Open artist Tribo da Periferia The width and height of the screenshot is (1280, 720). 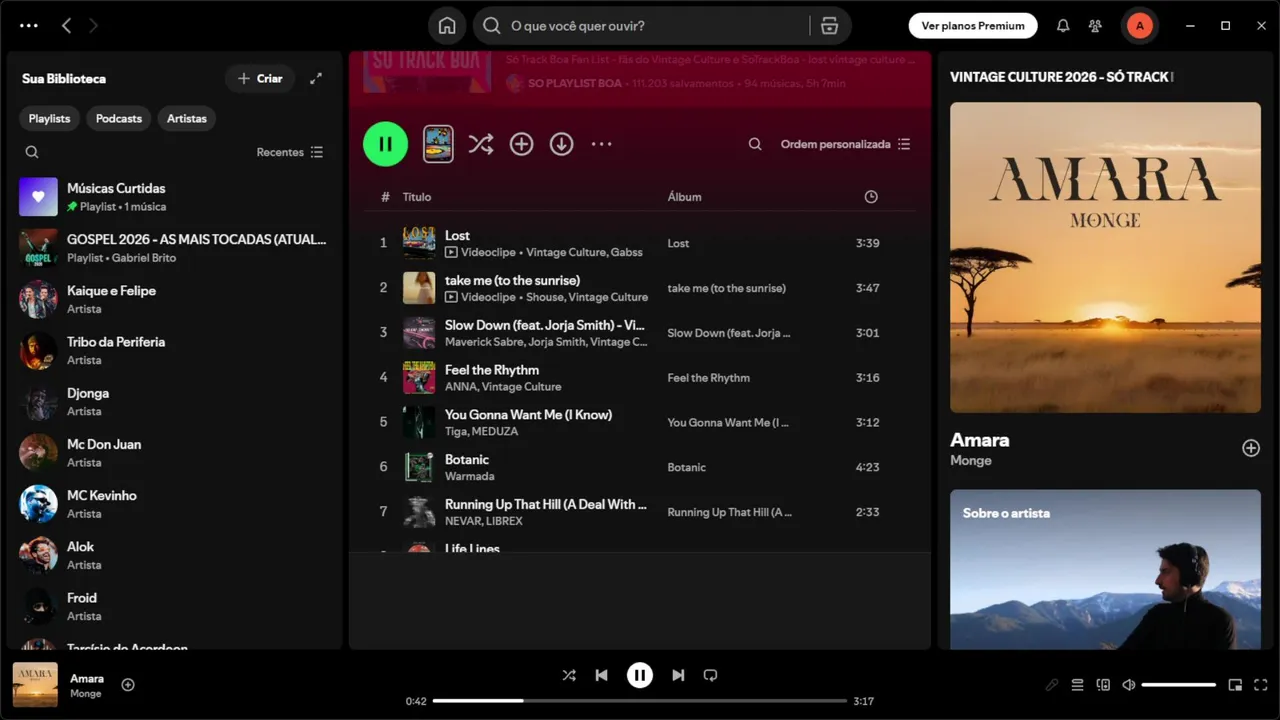174,350
